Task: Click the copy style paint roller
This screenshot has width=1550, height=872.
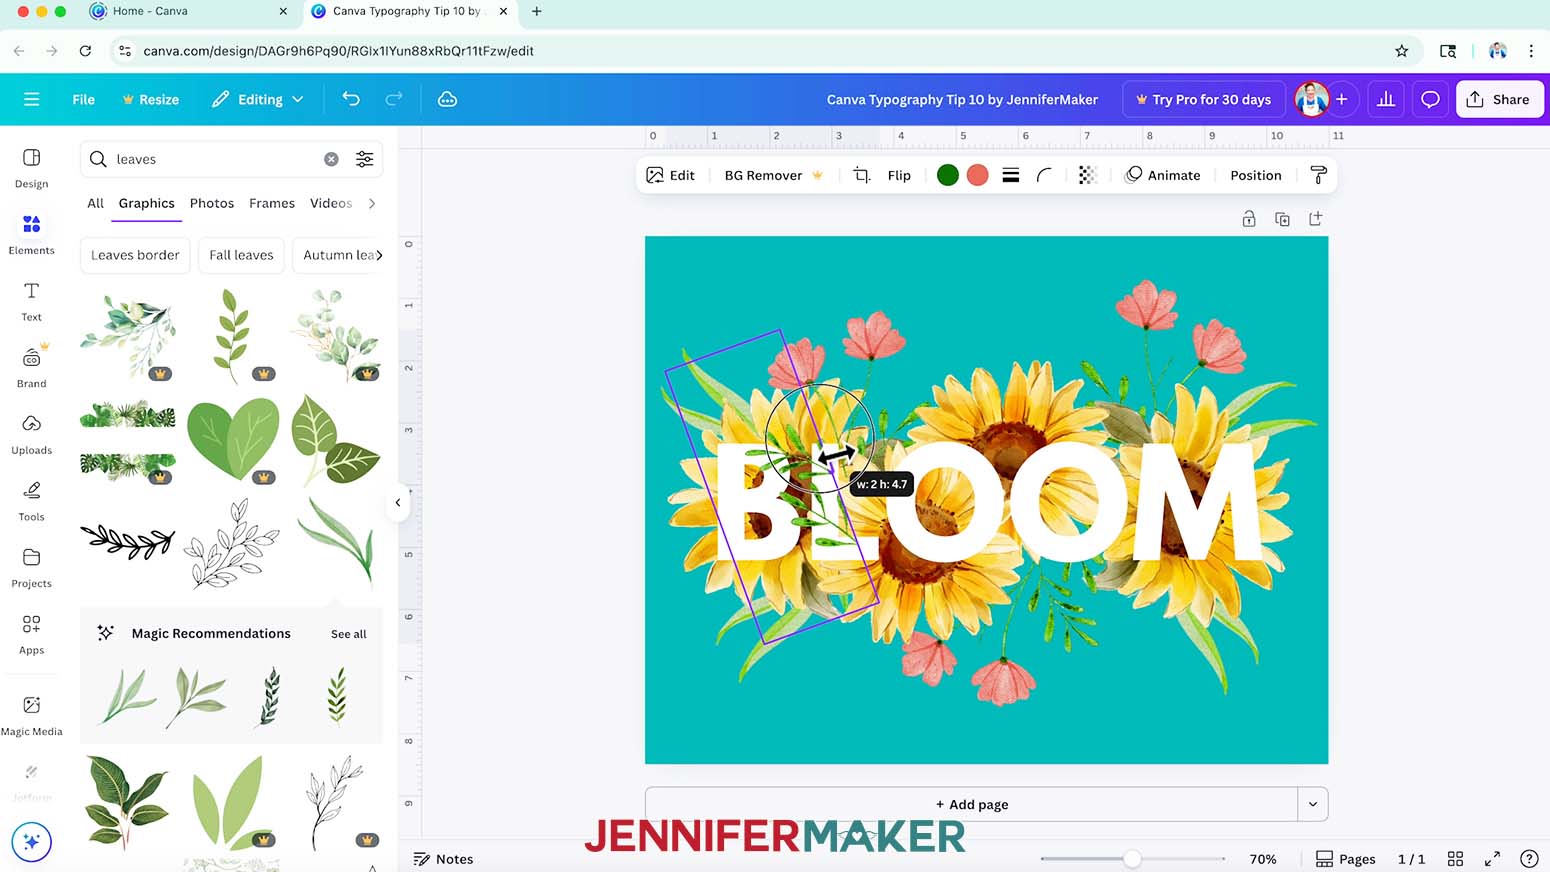Action: (1318, 175)
